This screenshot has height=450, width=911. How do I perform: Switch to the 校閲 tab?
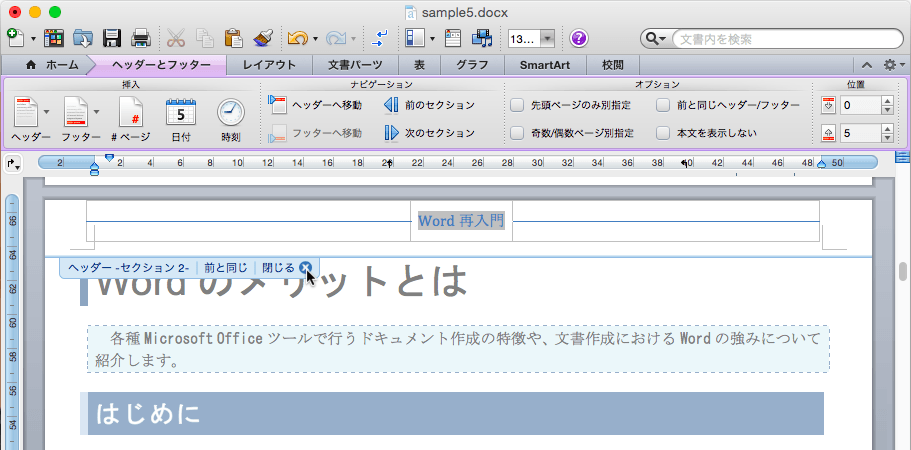pyautogui.click(x=613, y=65)
